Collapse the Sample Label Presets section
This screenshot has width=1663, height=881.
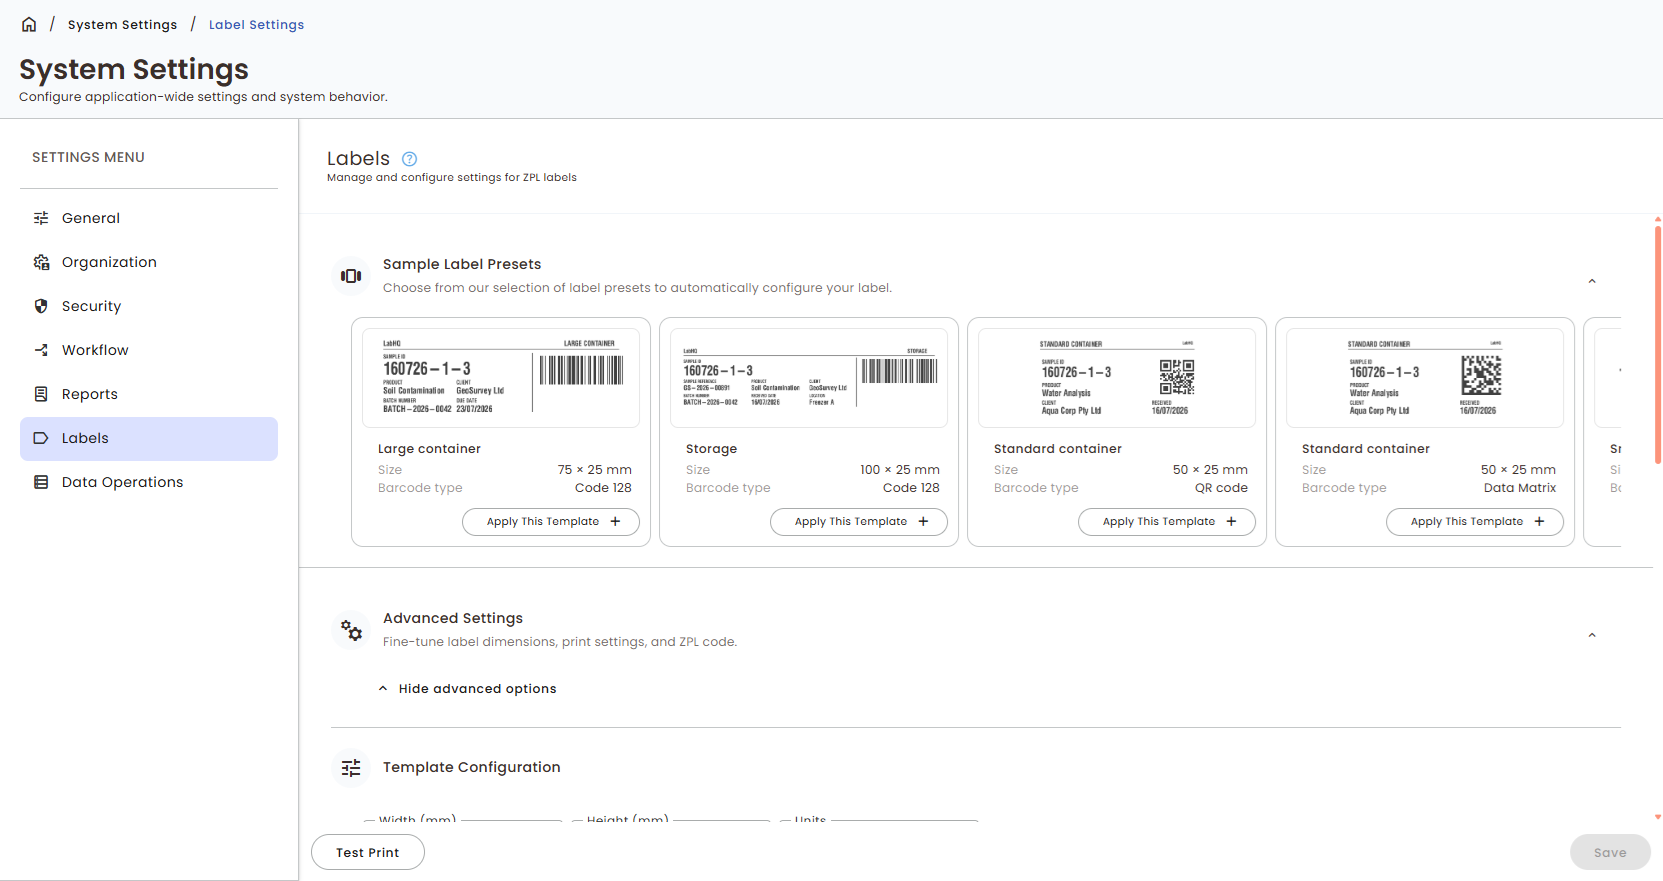click(x=1592, y=281)
